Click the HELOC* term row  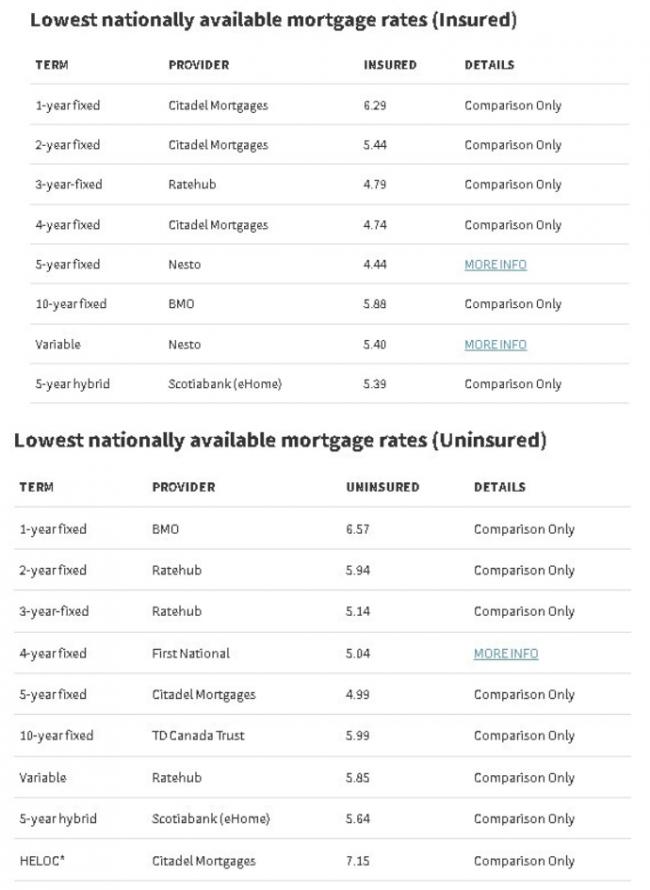tap(322, 860)
